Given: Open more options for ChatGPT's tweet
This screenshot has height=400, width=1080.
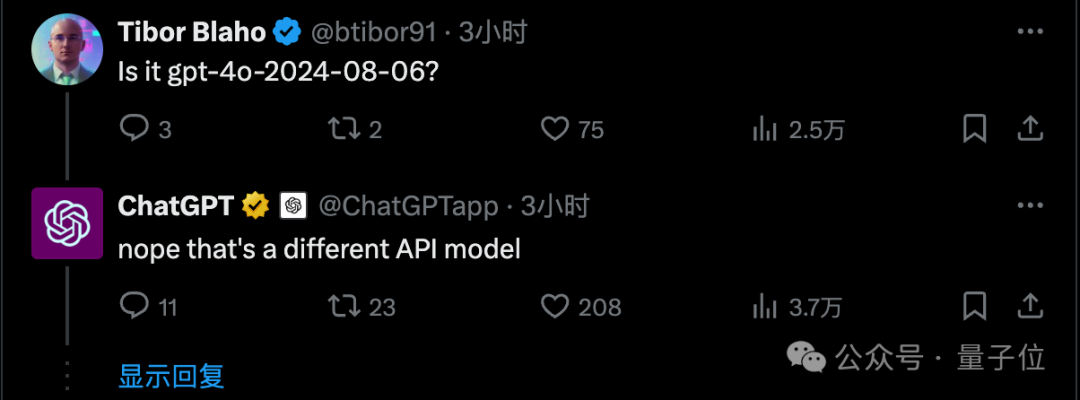Looking at the screenshot, I should pyautogui.click(x=1030, y=206).
